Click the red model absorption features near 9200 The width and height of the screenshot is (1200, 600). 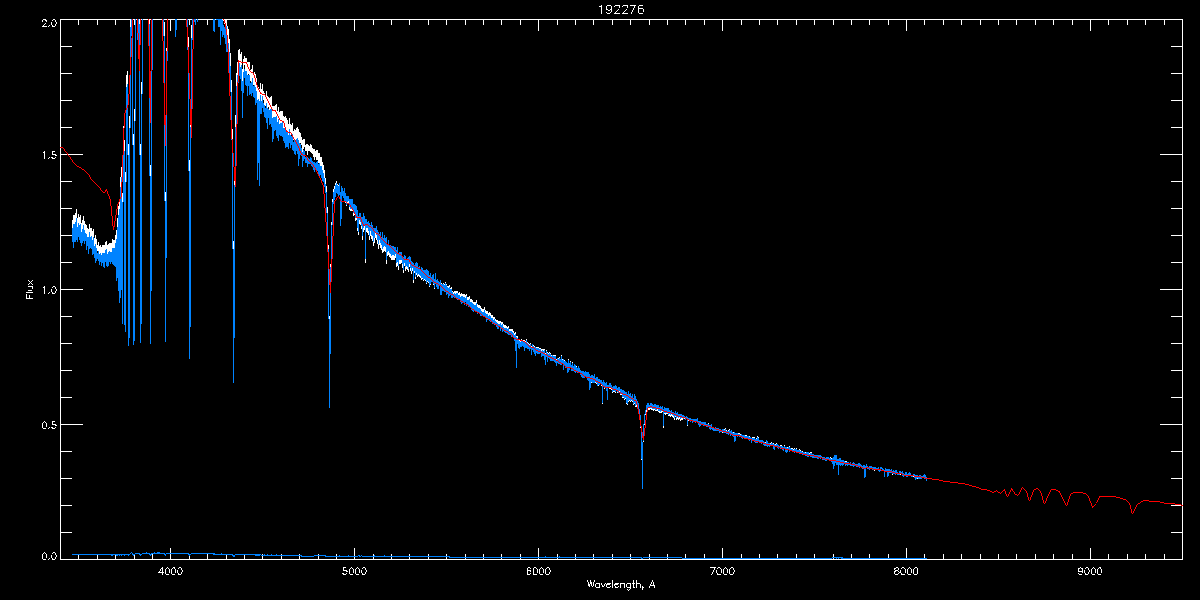[x=1132, y=505]
